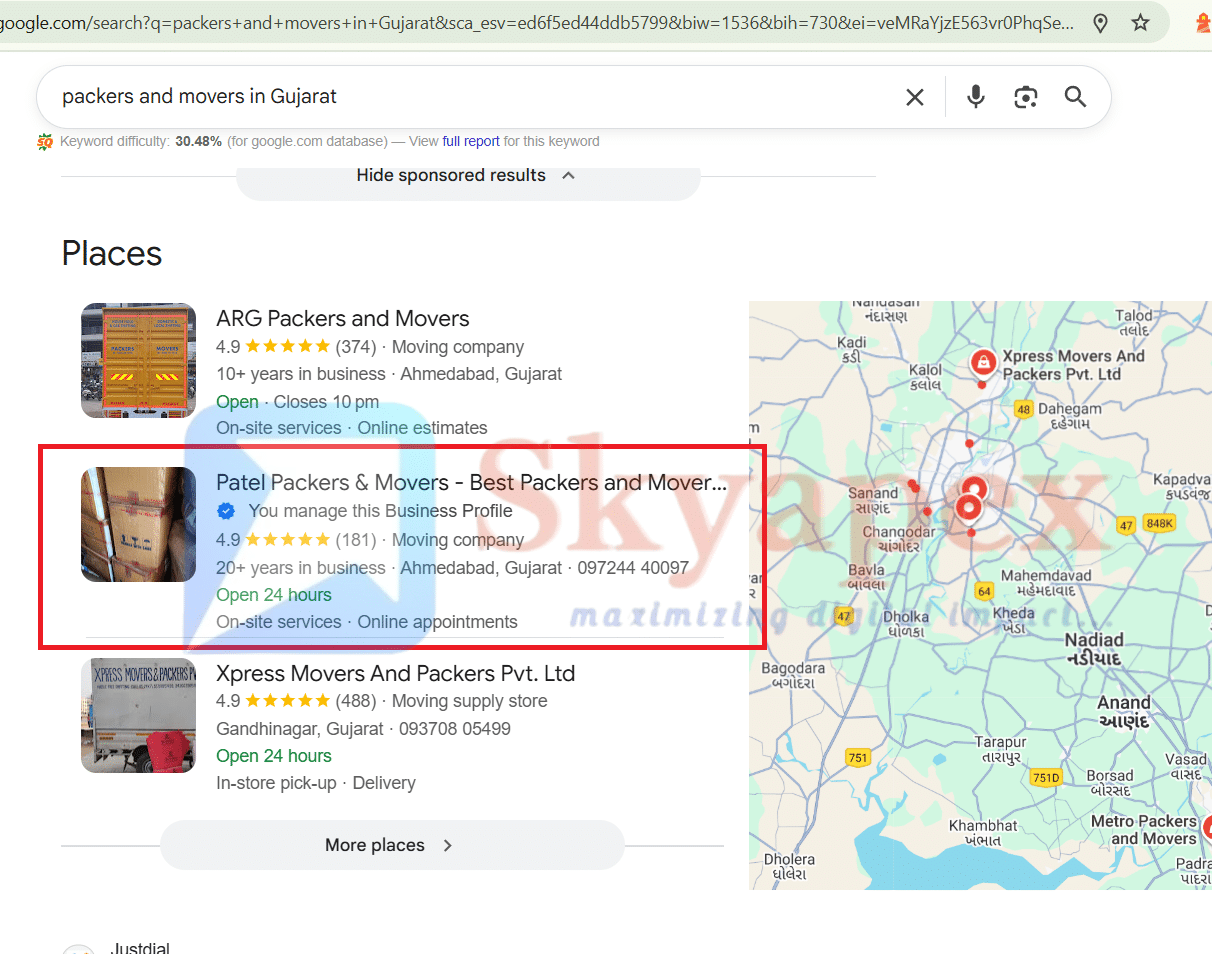This screenshot has height=954, width=1212.
Task: Click the location pin icon in address bar
Action: coord(1100,23)
